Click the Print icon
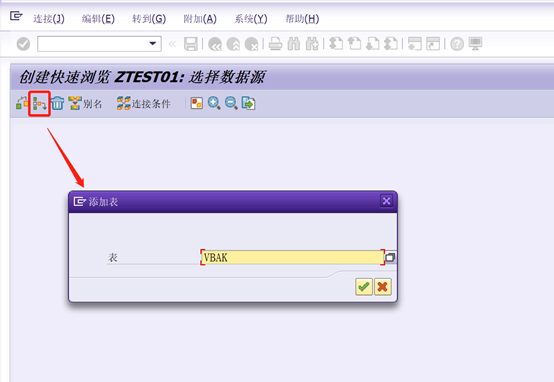This screenshot has width=554, height=382. coord(276,44)
